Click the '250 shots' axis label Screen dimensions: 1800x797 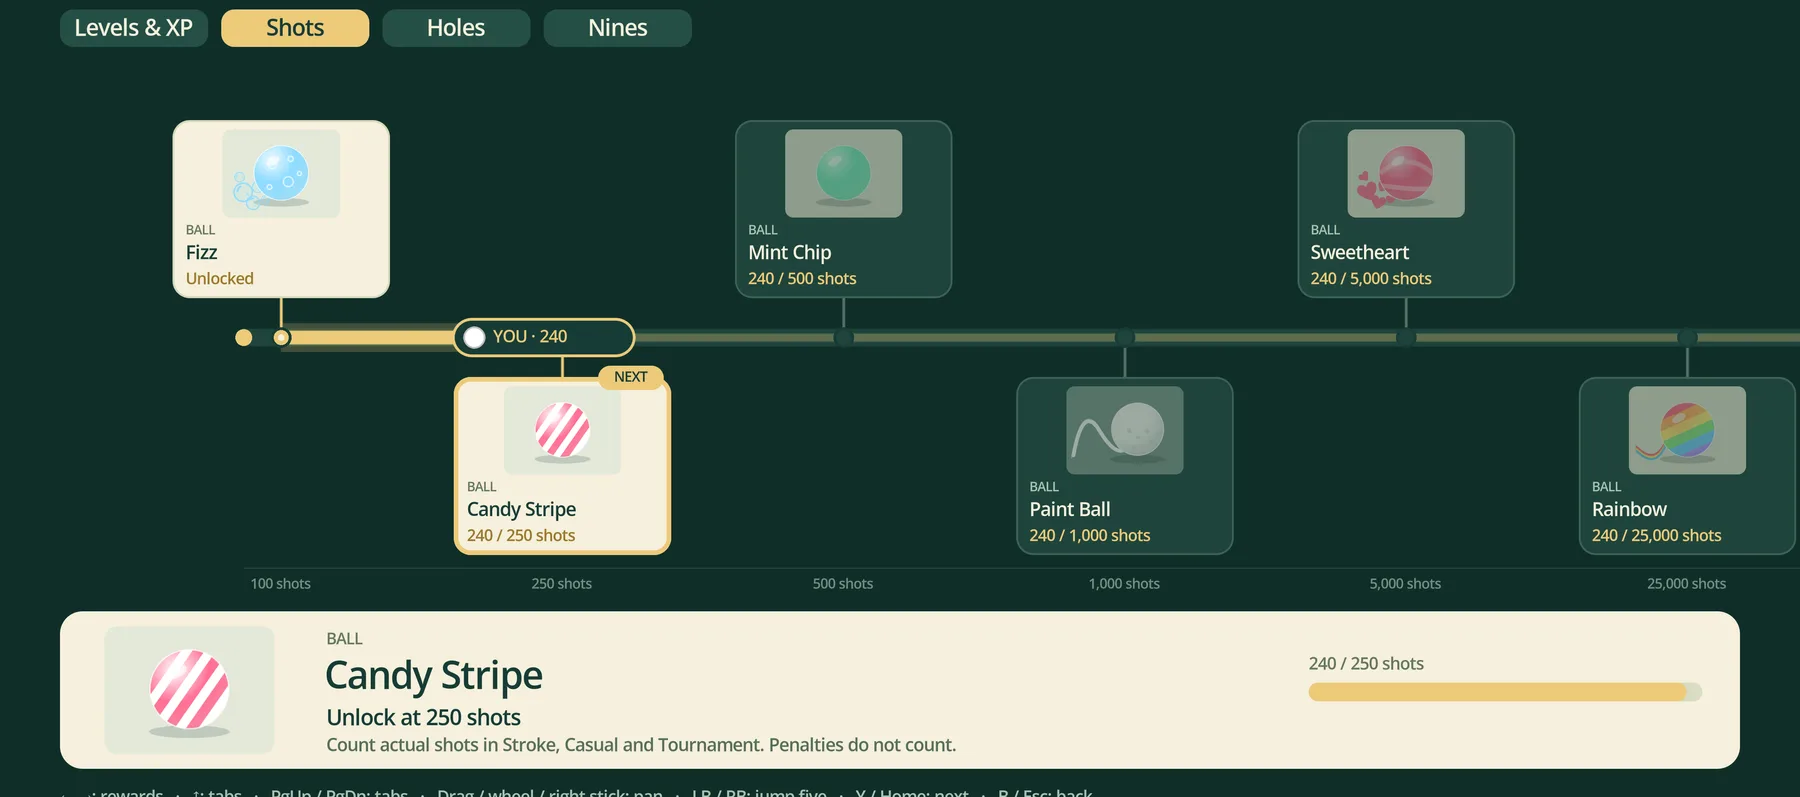click(x=562, y=584)
